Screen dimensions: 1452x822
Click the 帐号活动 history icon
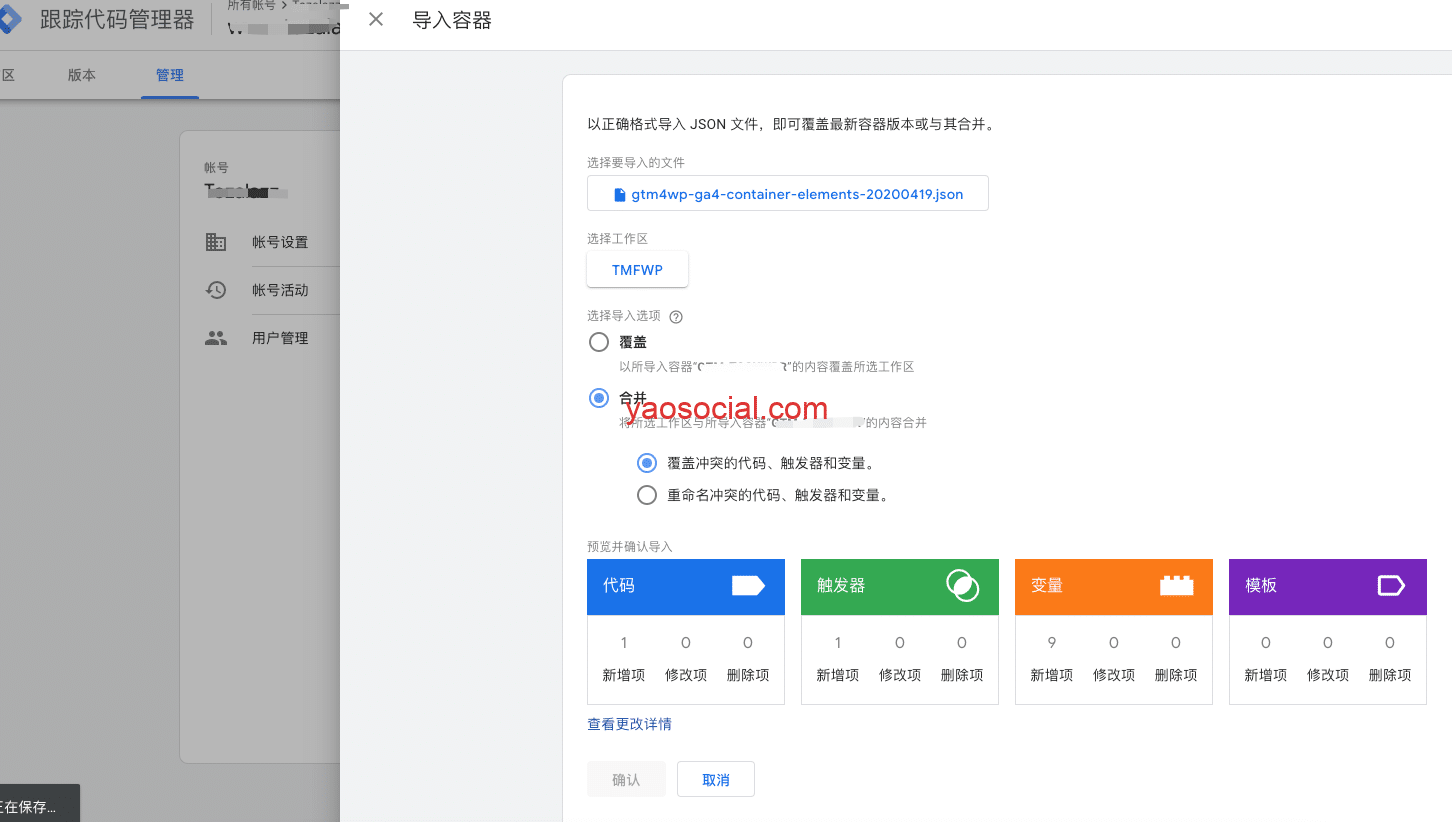(x=216, y=290)
